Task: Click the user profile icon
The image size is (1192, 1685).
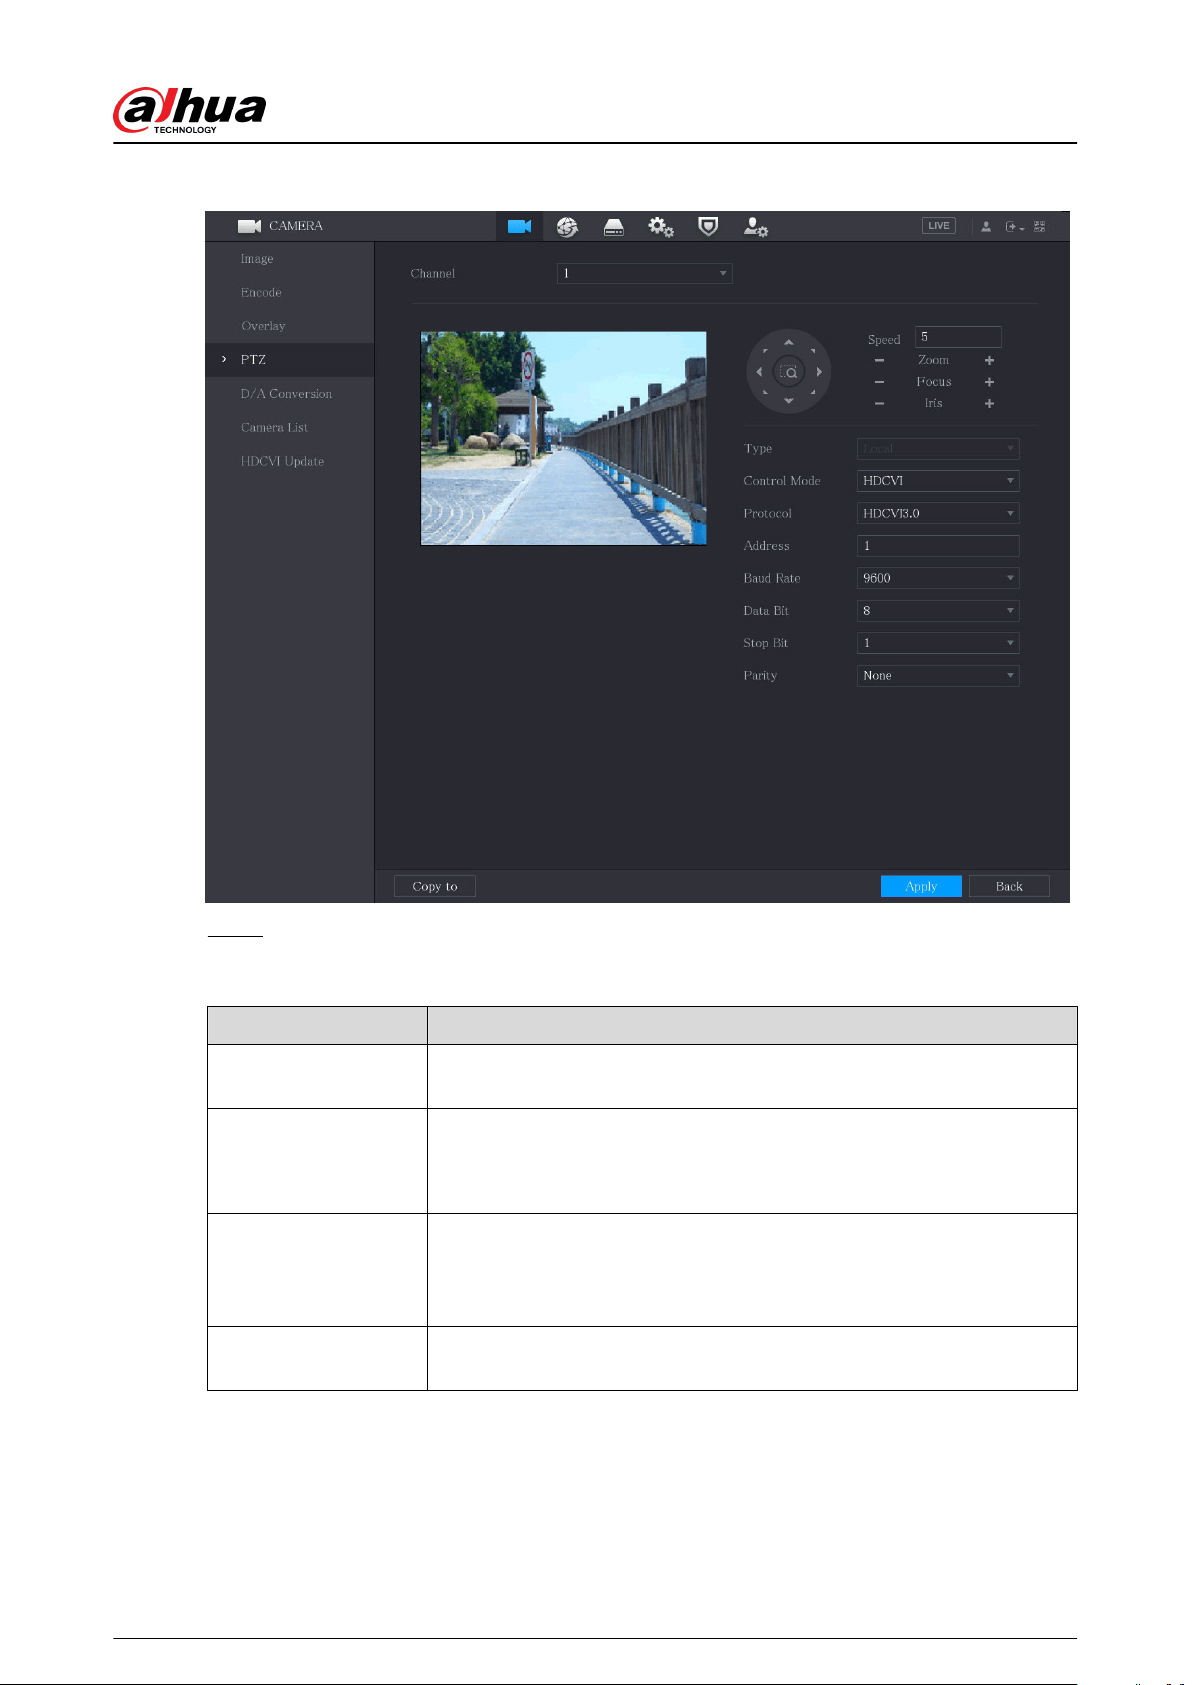Action: pos(986,227)
